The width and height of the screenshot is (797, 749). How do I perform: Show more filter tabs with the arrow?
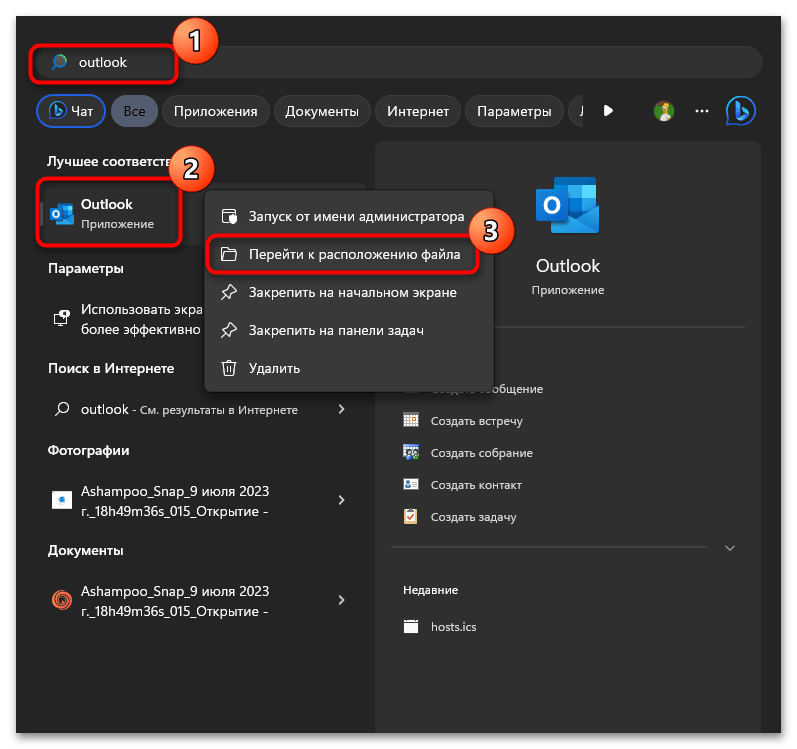tap(608, 111)
